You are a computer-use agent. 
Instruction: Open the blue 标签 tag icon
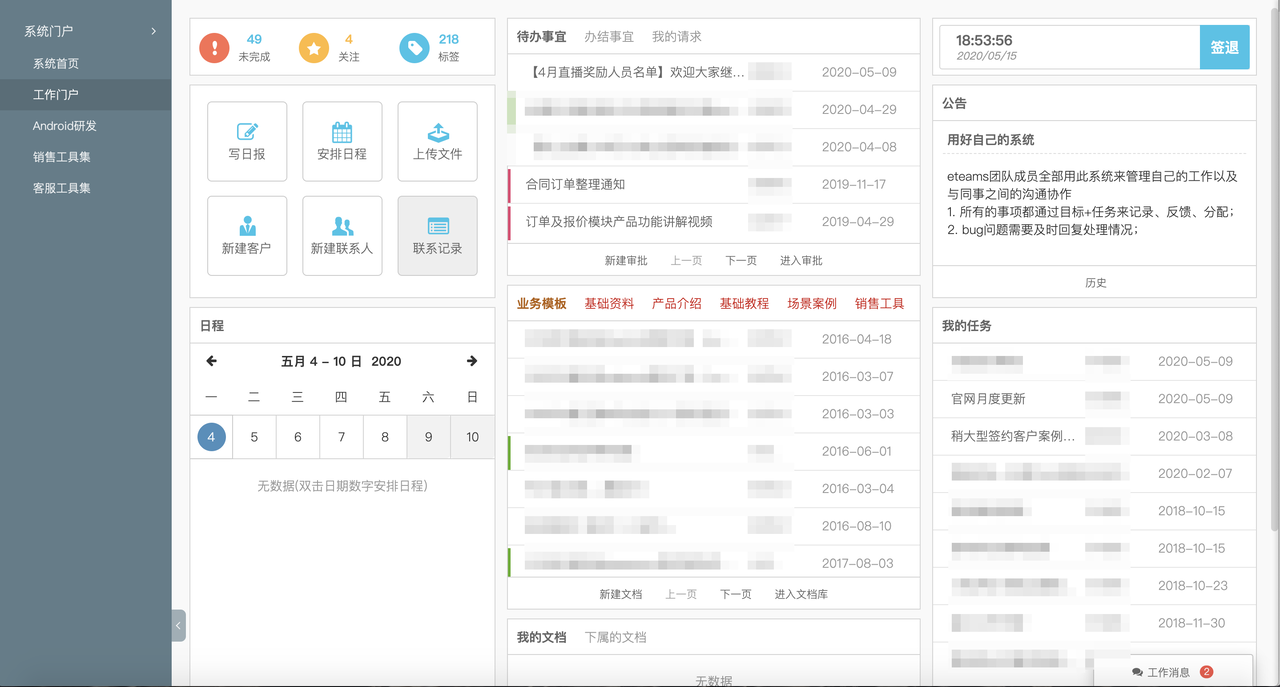pyautogui.click(x=414, y=46)
